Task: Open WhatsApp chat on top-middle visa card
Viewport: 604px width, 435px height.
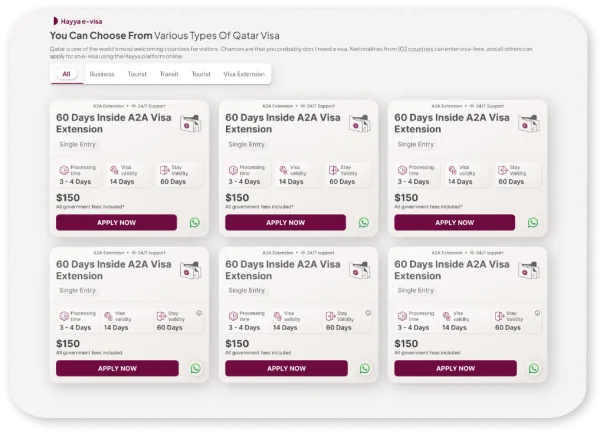Action: (364, 223)
